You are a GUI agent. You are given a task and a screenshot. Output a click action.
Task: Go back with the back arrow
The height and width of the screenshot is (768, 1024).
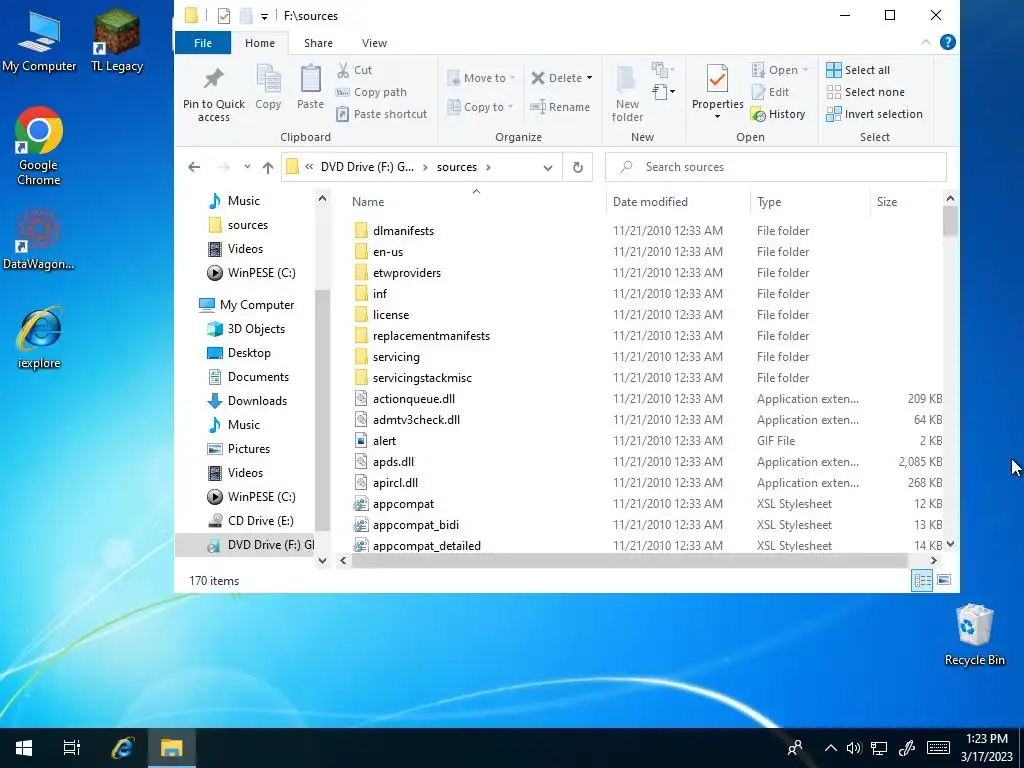tap(194, 167)
